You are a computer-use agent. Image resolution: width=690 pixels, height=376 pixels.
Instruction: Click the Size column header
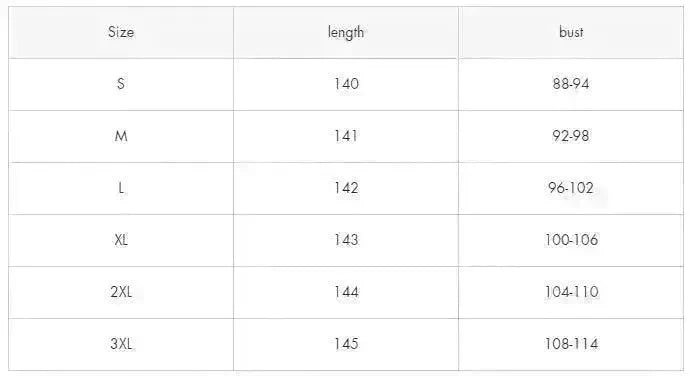click(x=121, y=32)
